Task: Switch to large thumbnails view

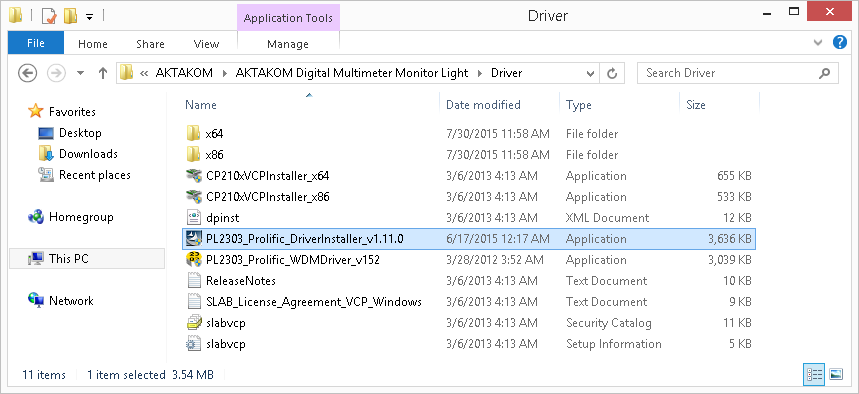Action: 835,374
